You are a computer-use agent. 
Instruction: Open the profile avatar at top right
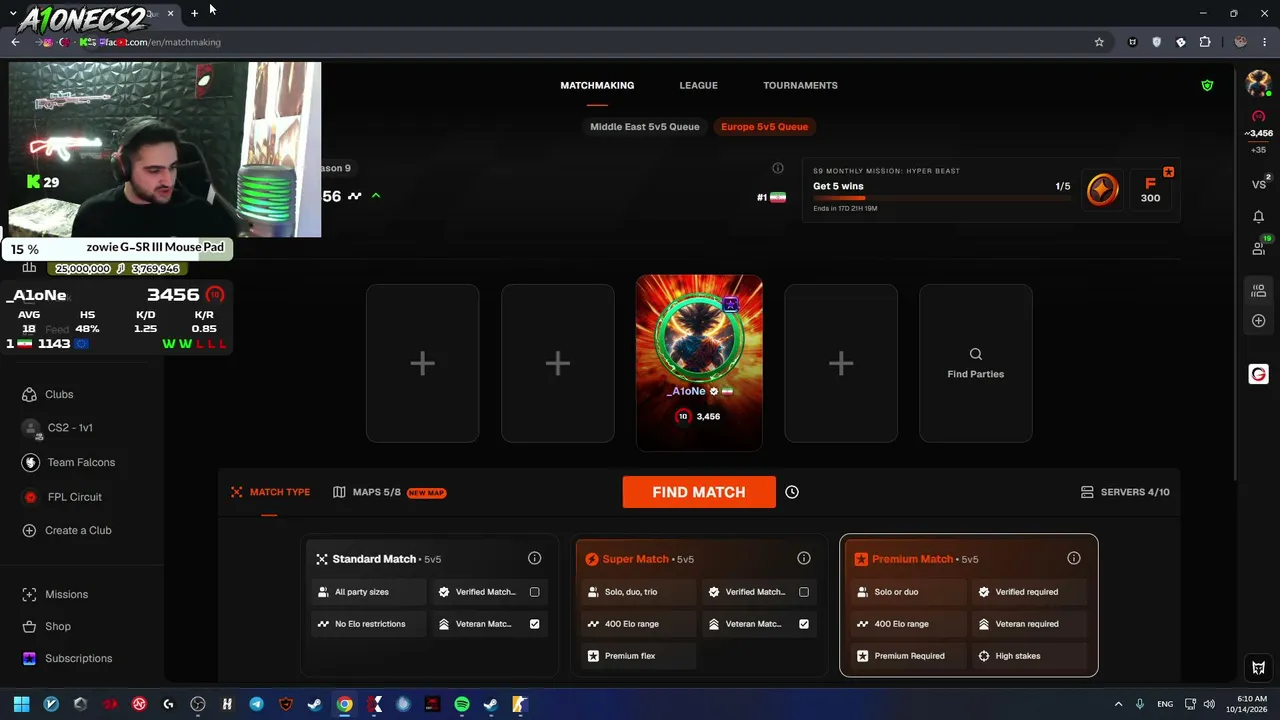click(1258, 85)
